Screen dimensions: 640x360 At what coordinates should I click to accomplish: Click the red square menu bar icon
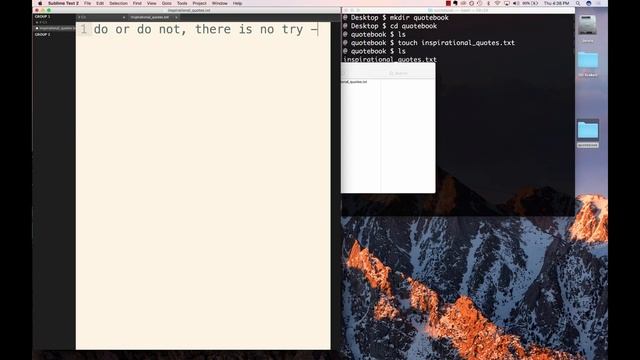tap(448, 3)
